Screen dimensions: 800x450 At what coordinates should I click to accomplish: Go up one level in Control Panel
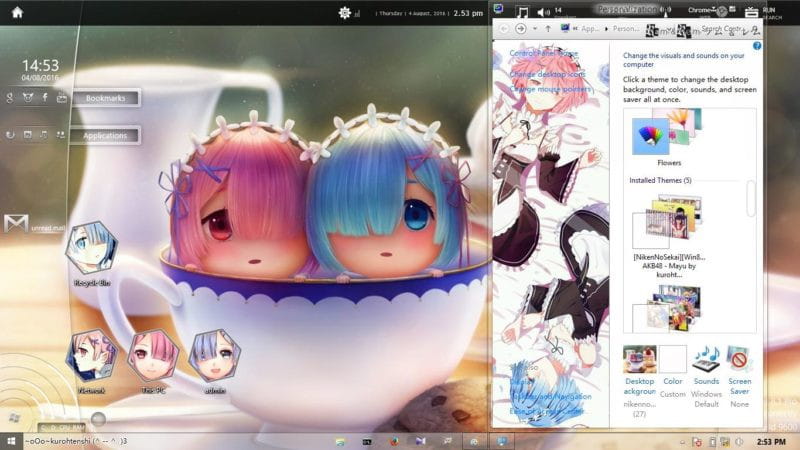[x=548, y=29]
